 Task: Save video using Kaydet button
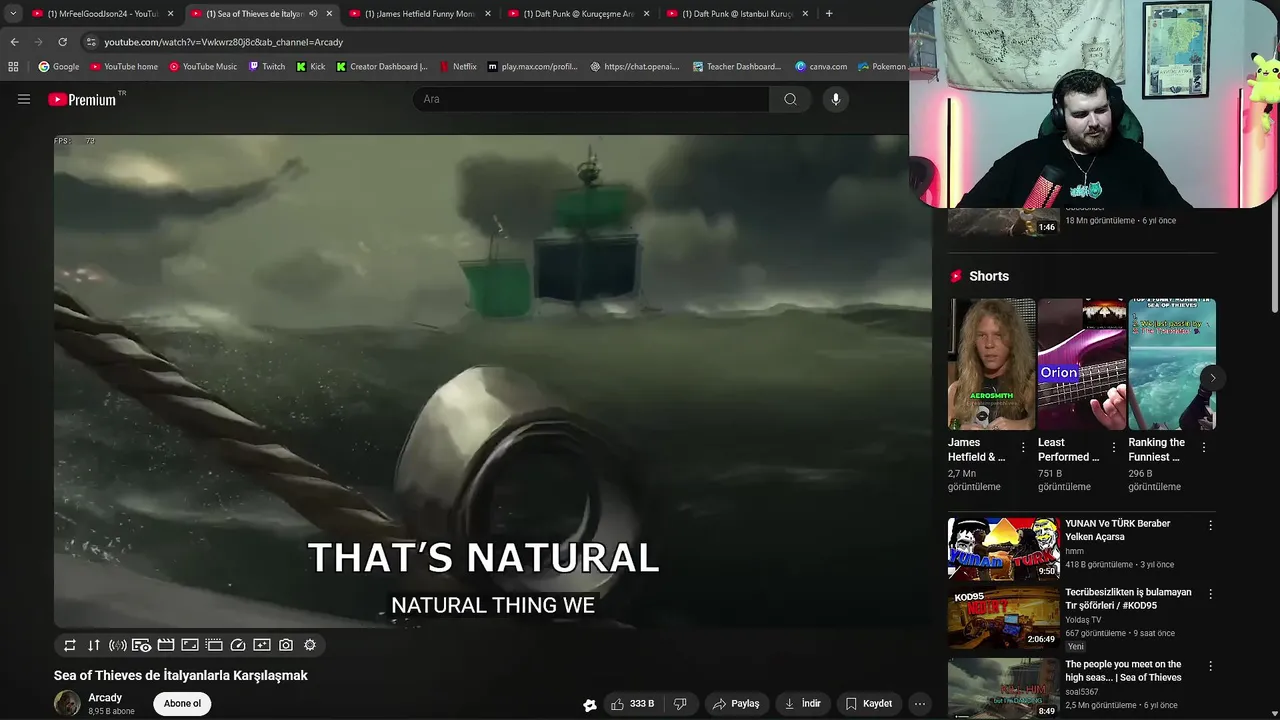tap(868, 704)
